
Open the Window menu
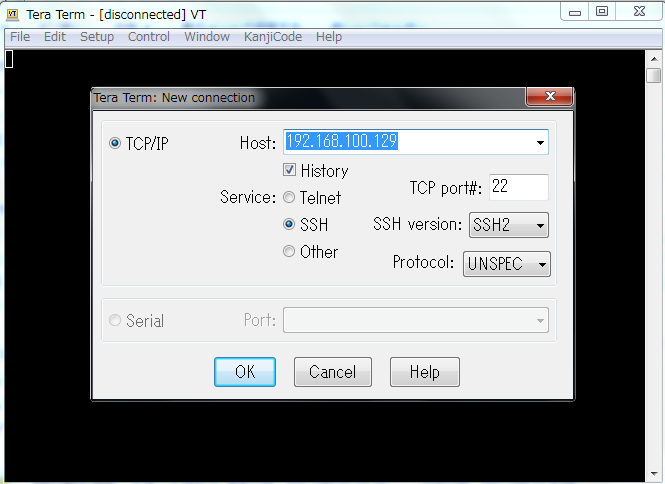(207, 37)
